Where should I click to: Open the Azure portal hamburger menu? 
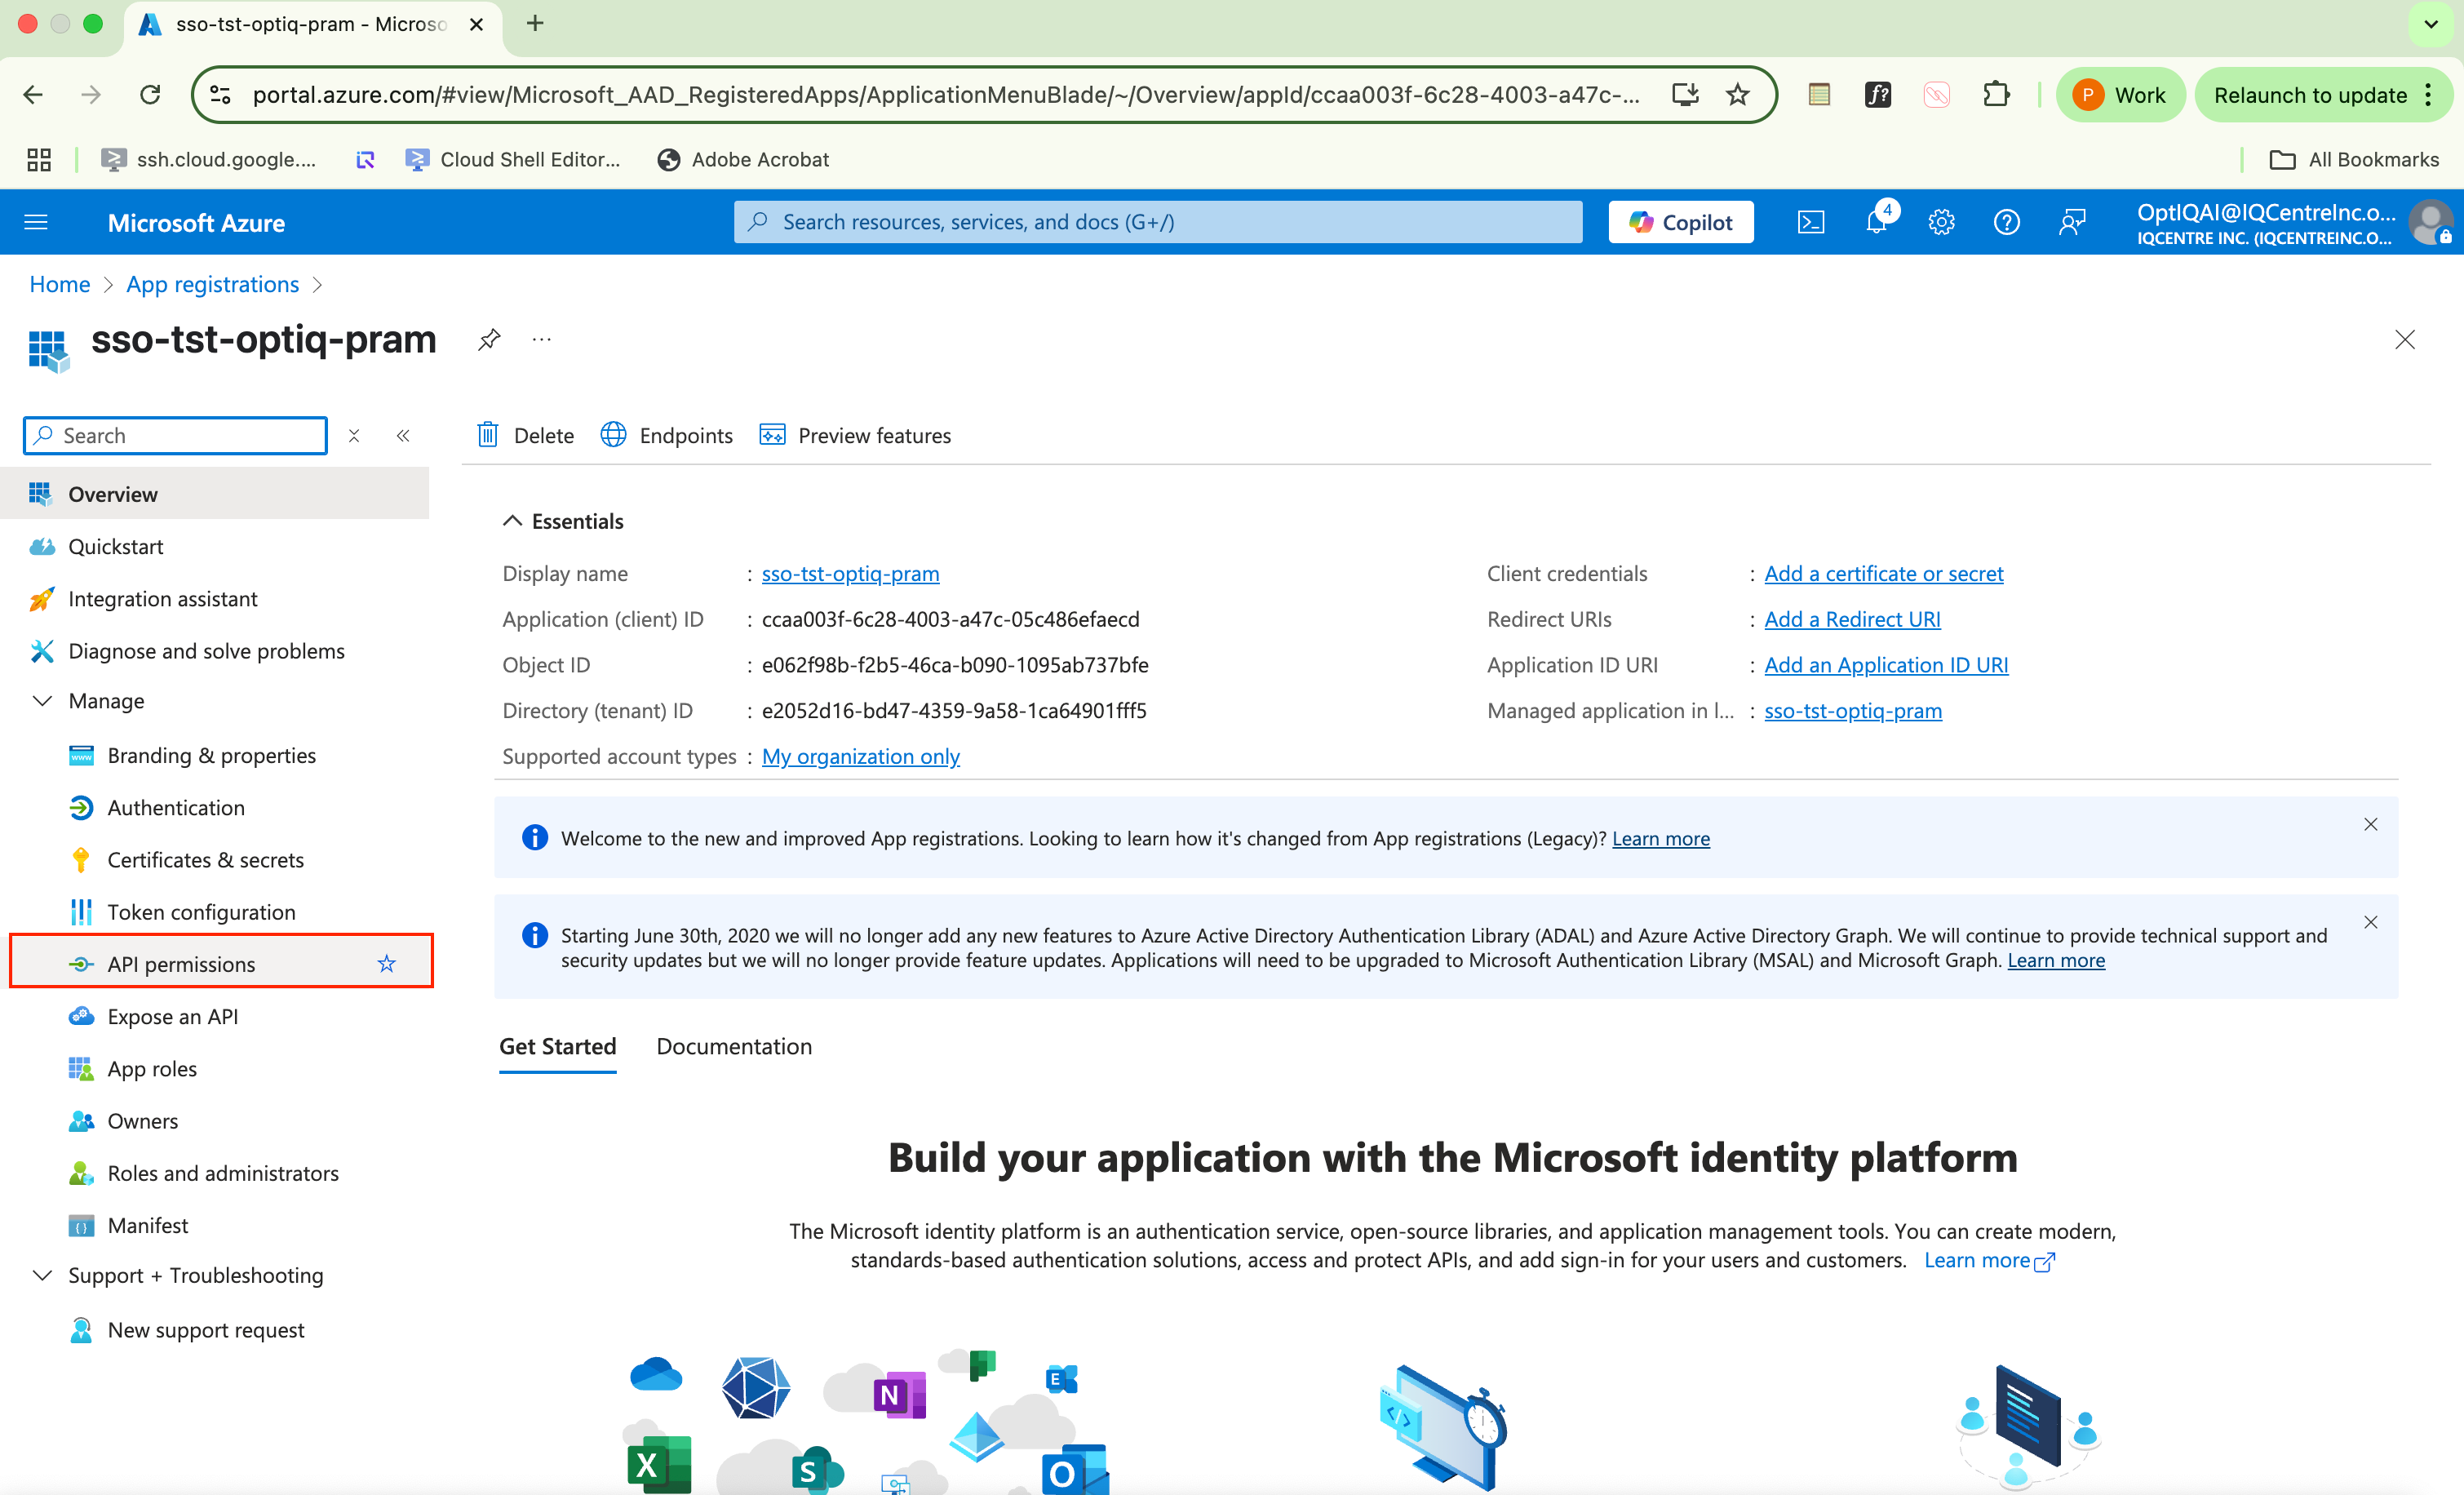[36, 222]
